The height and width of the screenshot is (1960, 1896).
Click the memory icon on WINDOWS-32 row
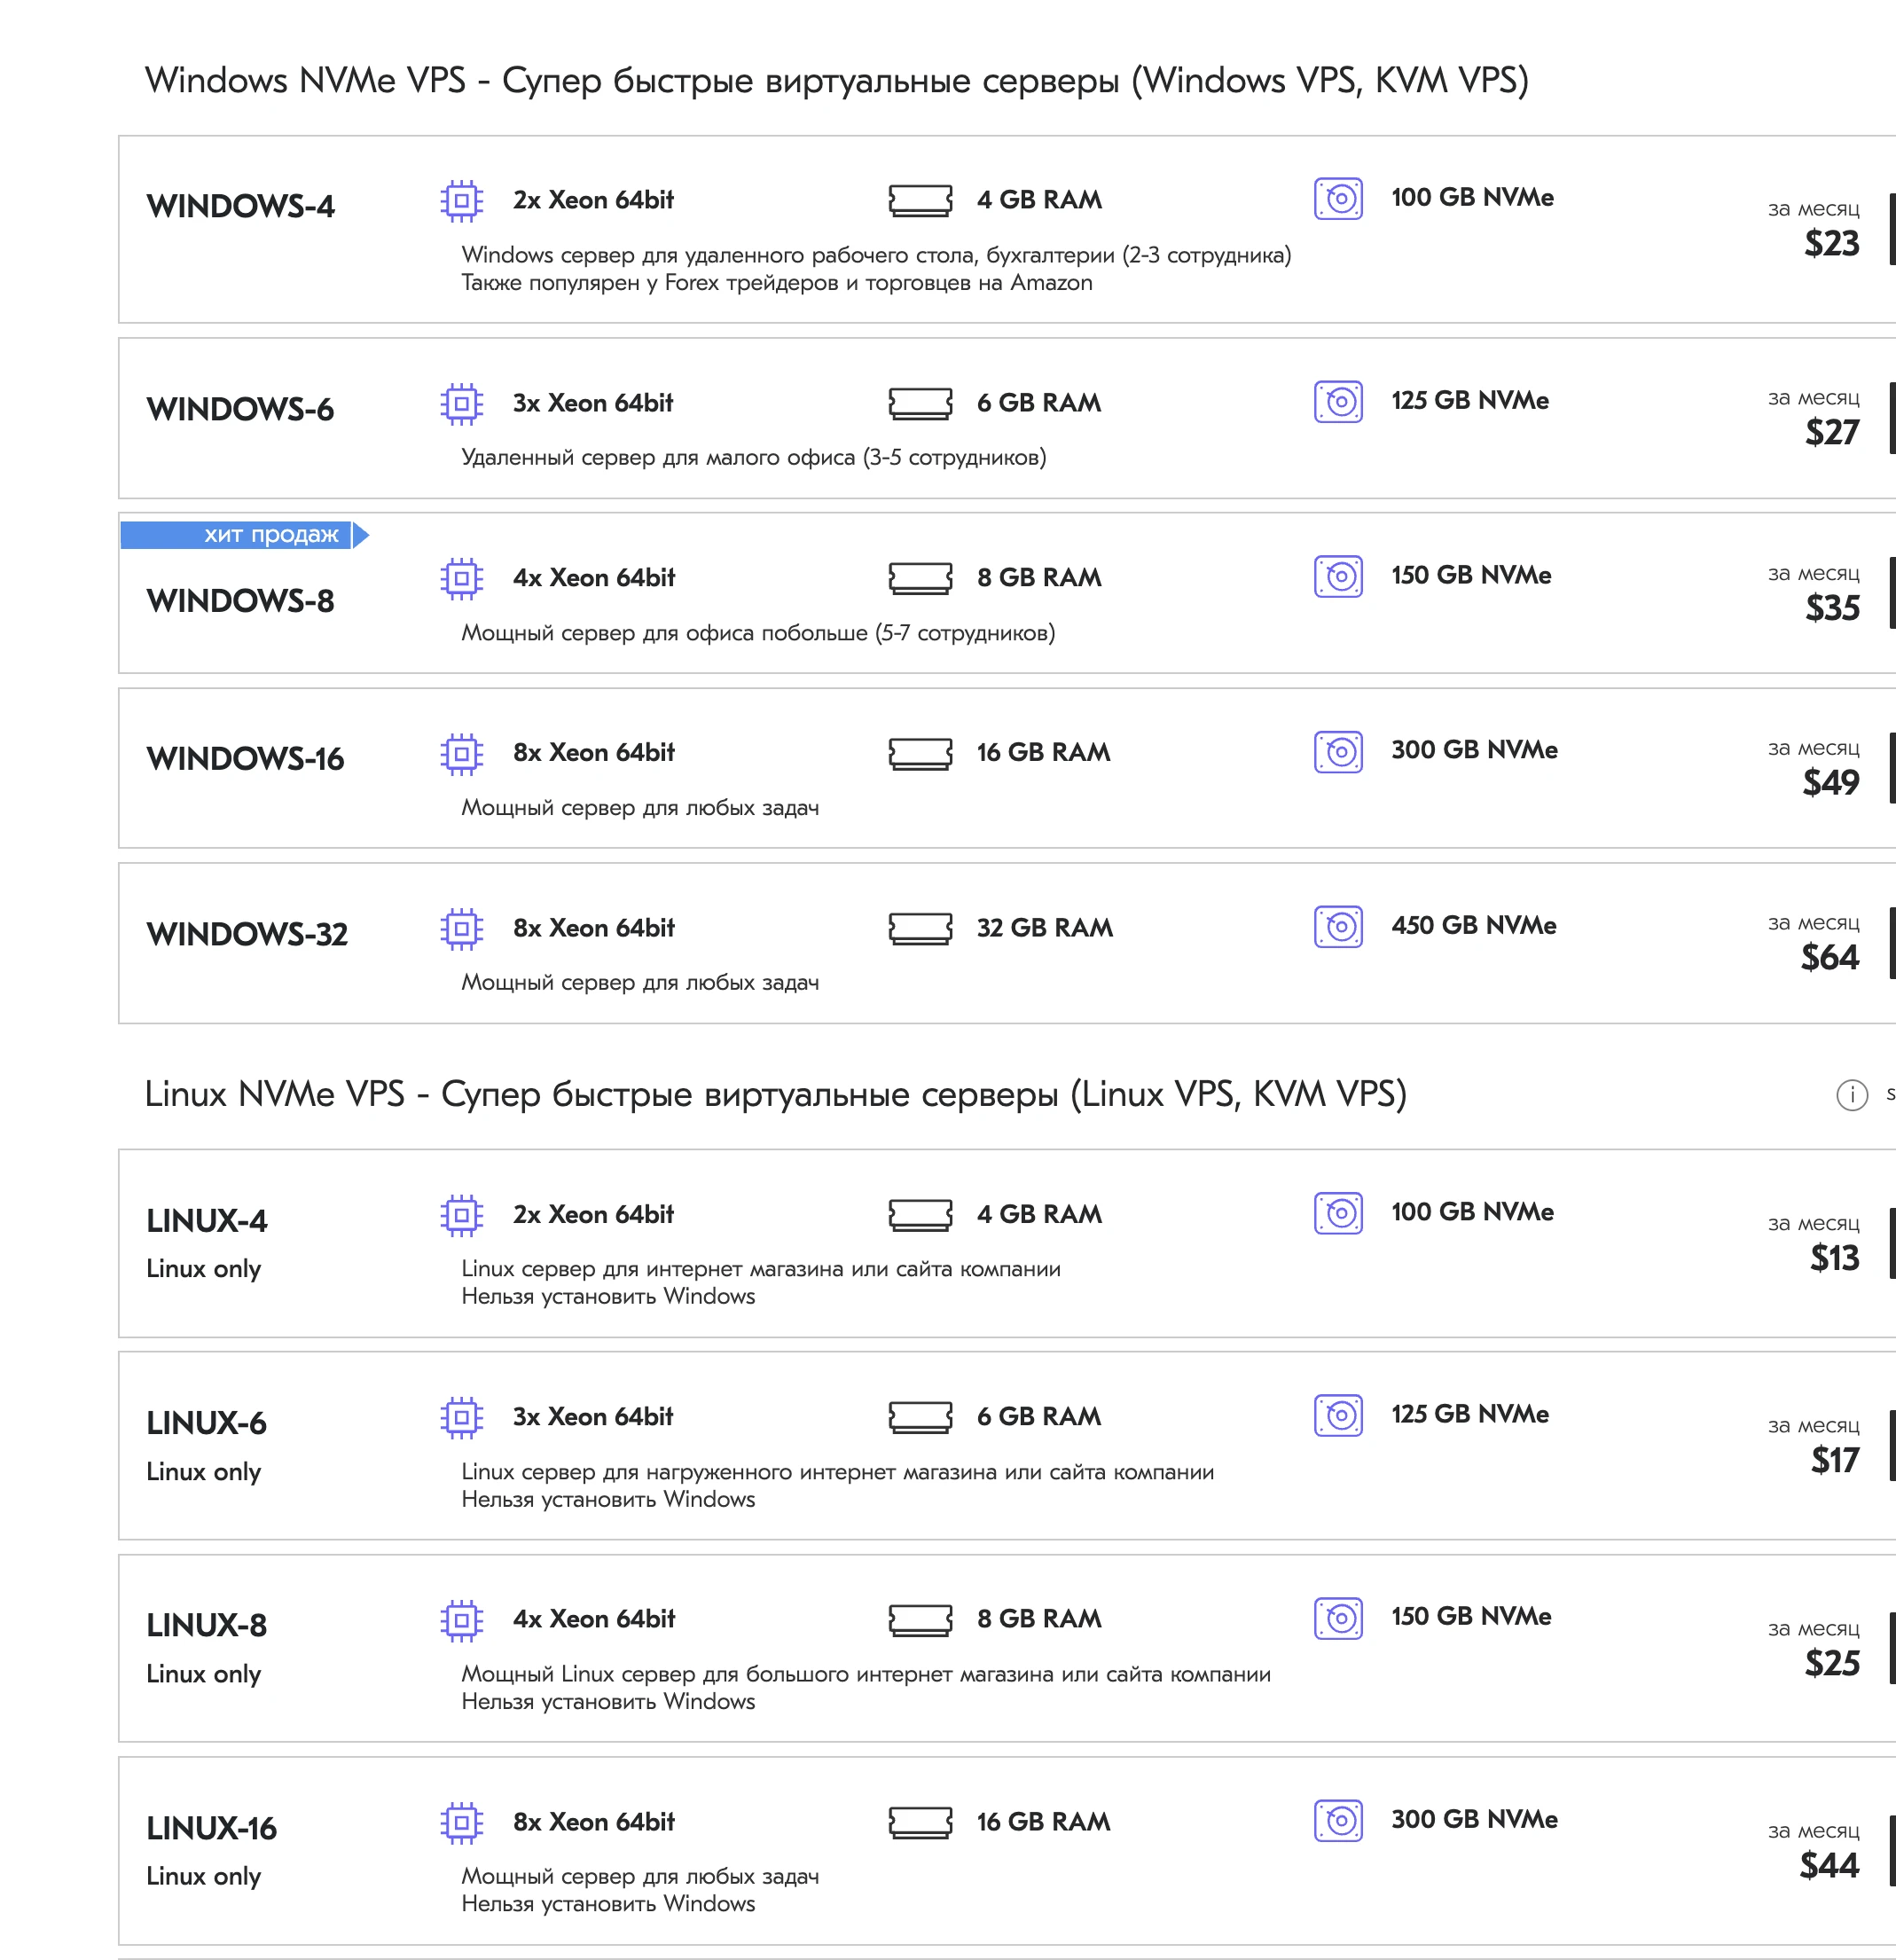tap(919, 928)
